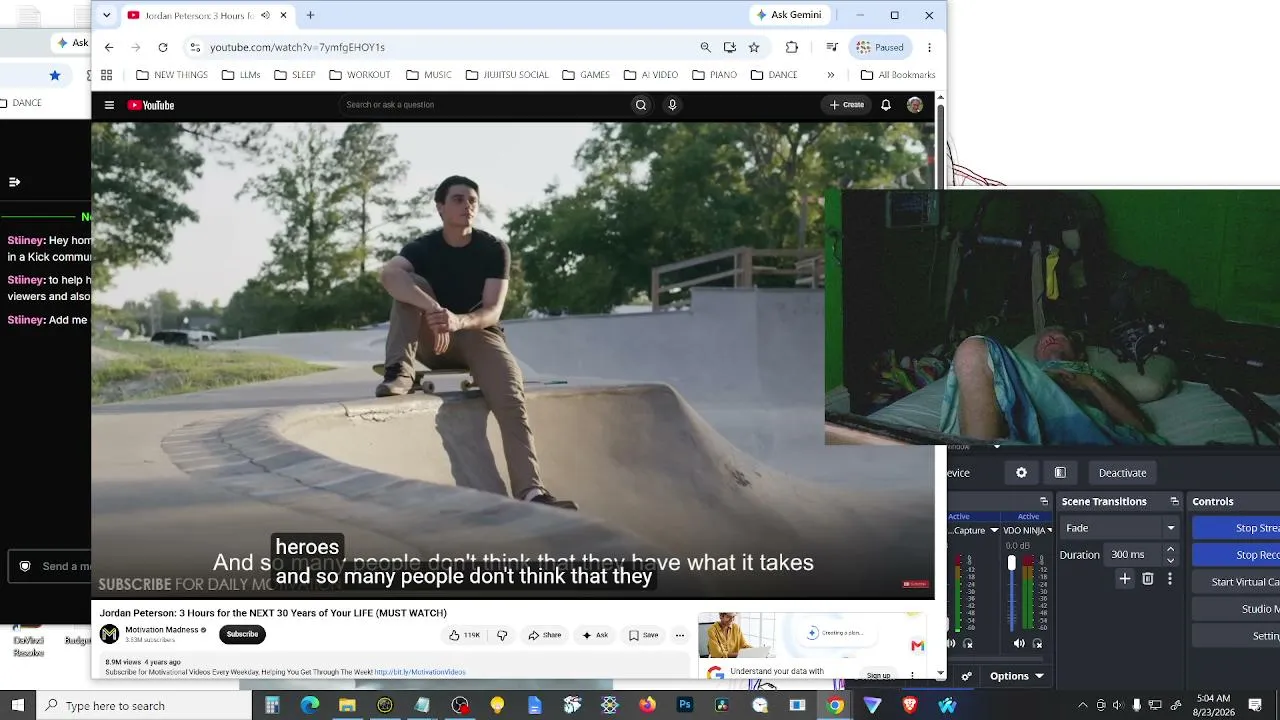The width and height of the screenshot is (1280, 720).
Task: Open the audio mixer Options dropdown
Action: 1017,676
